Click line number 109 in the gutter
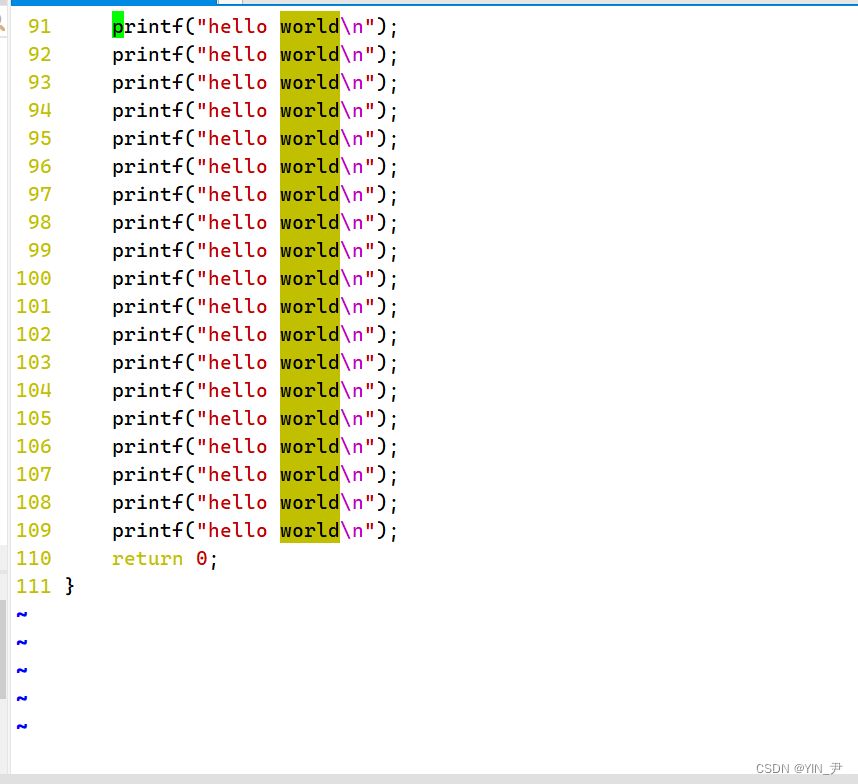 coord(33,530)
